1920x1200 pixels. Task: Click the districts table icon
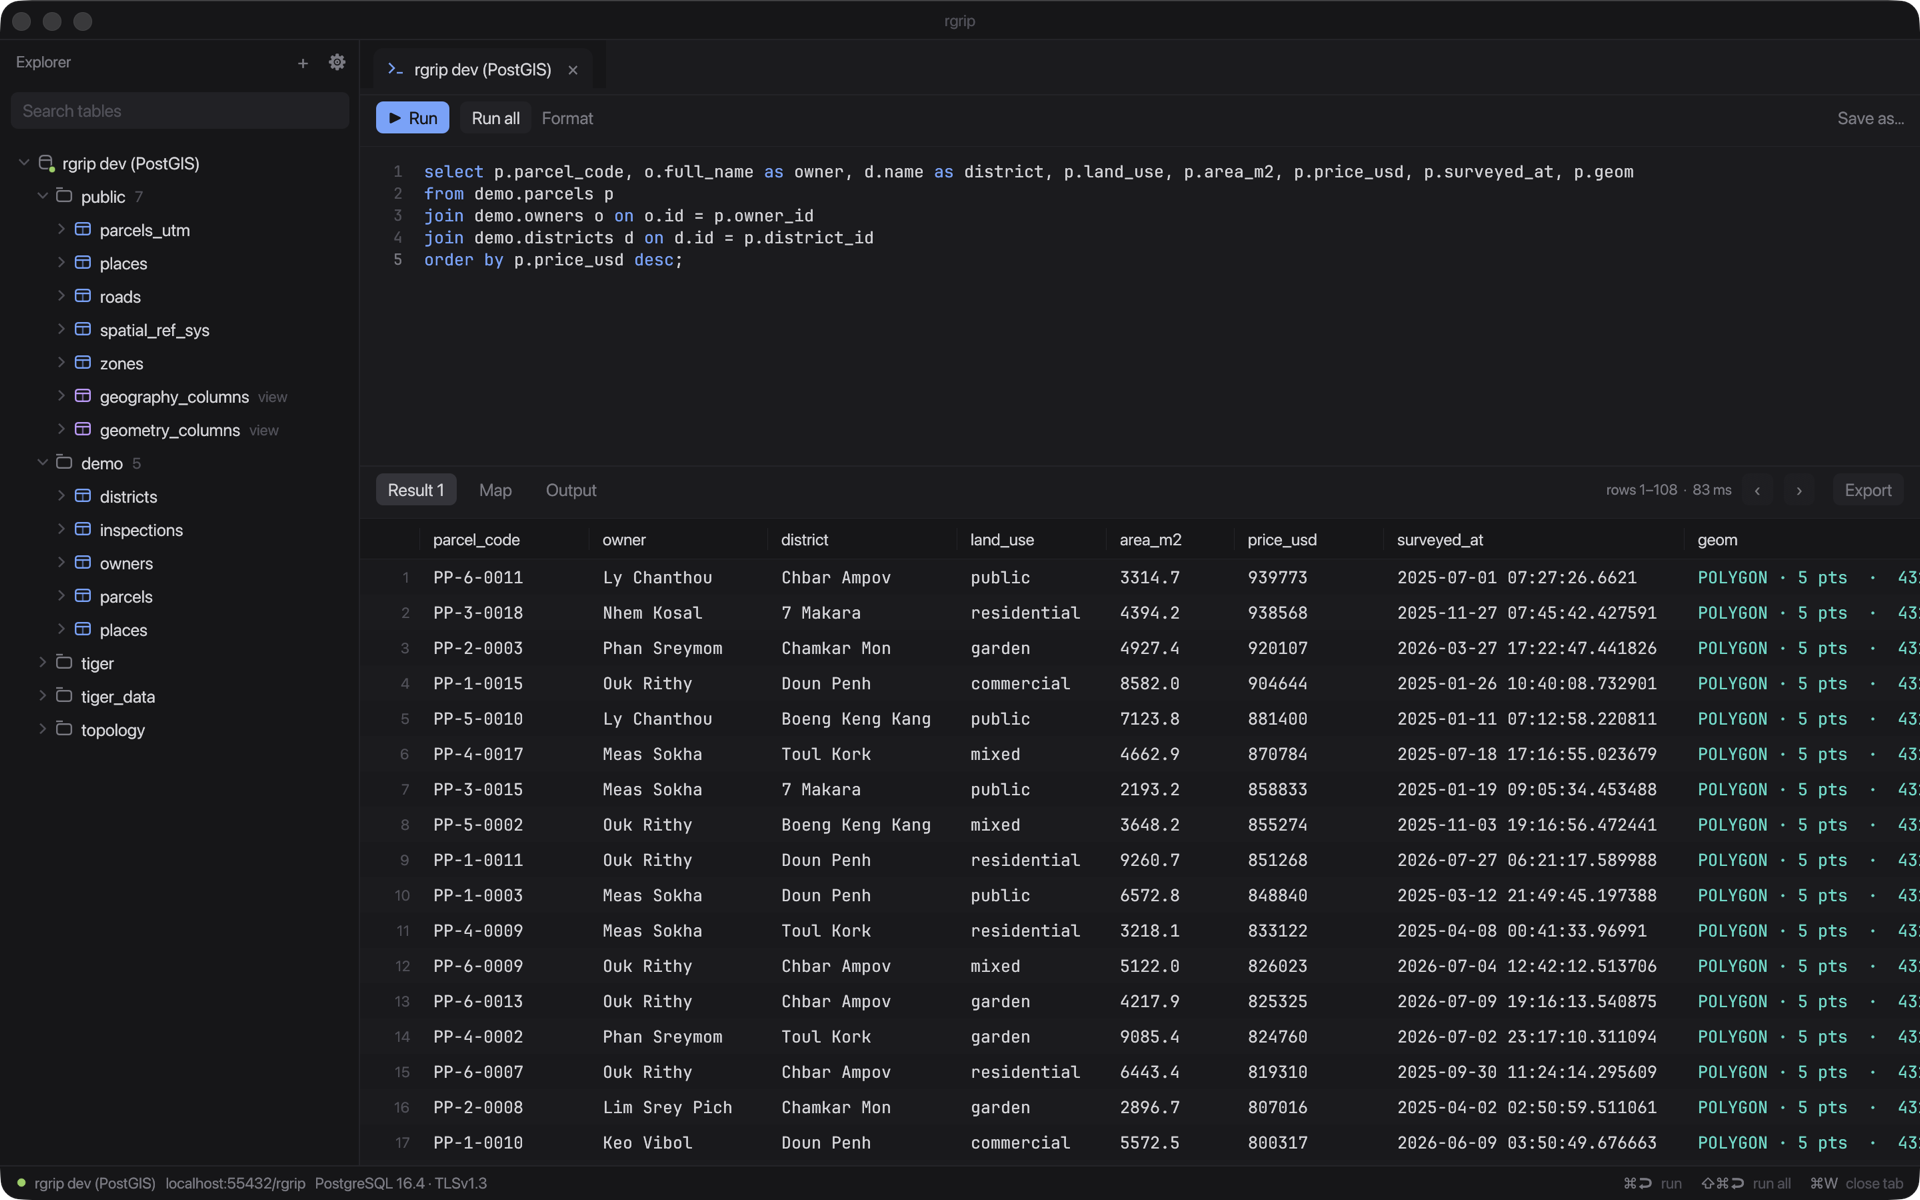point(83,497)
